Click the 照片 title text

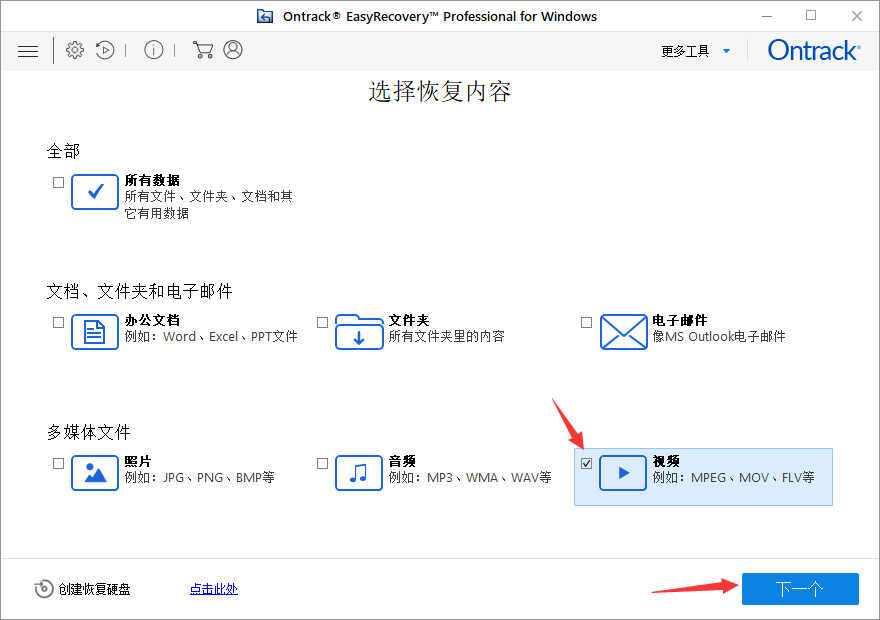tap(138, 461)
